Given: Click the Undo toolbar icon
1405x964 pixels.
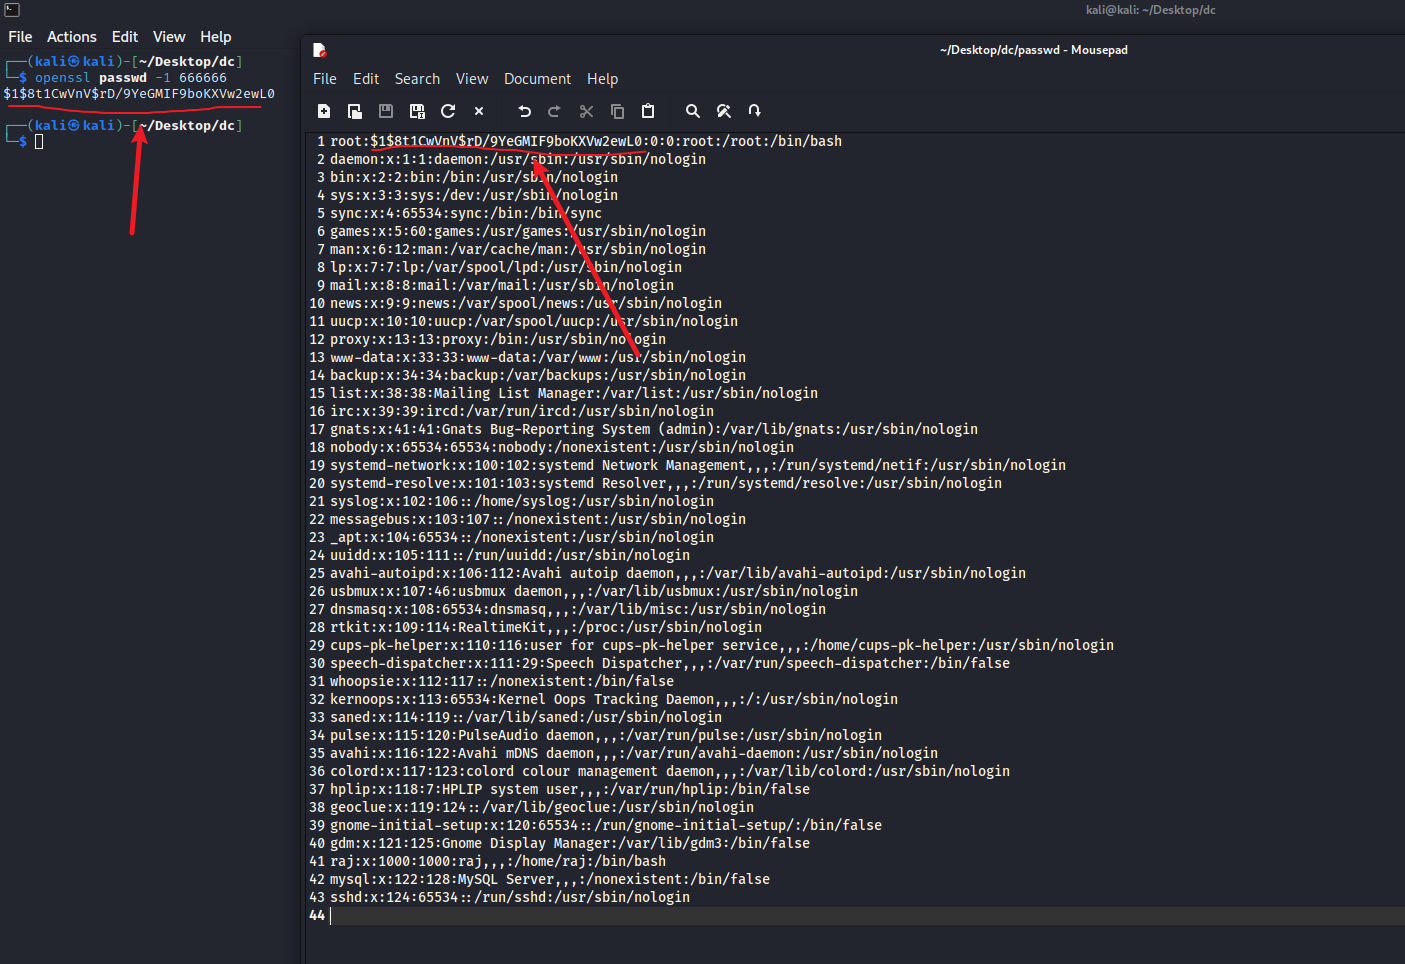Looking at the screenshot, I should (524, 111).
